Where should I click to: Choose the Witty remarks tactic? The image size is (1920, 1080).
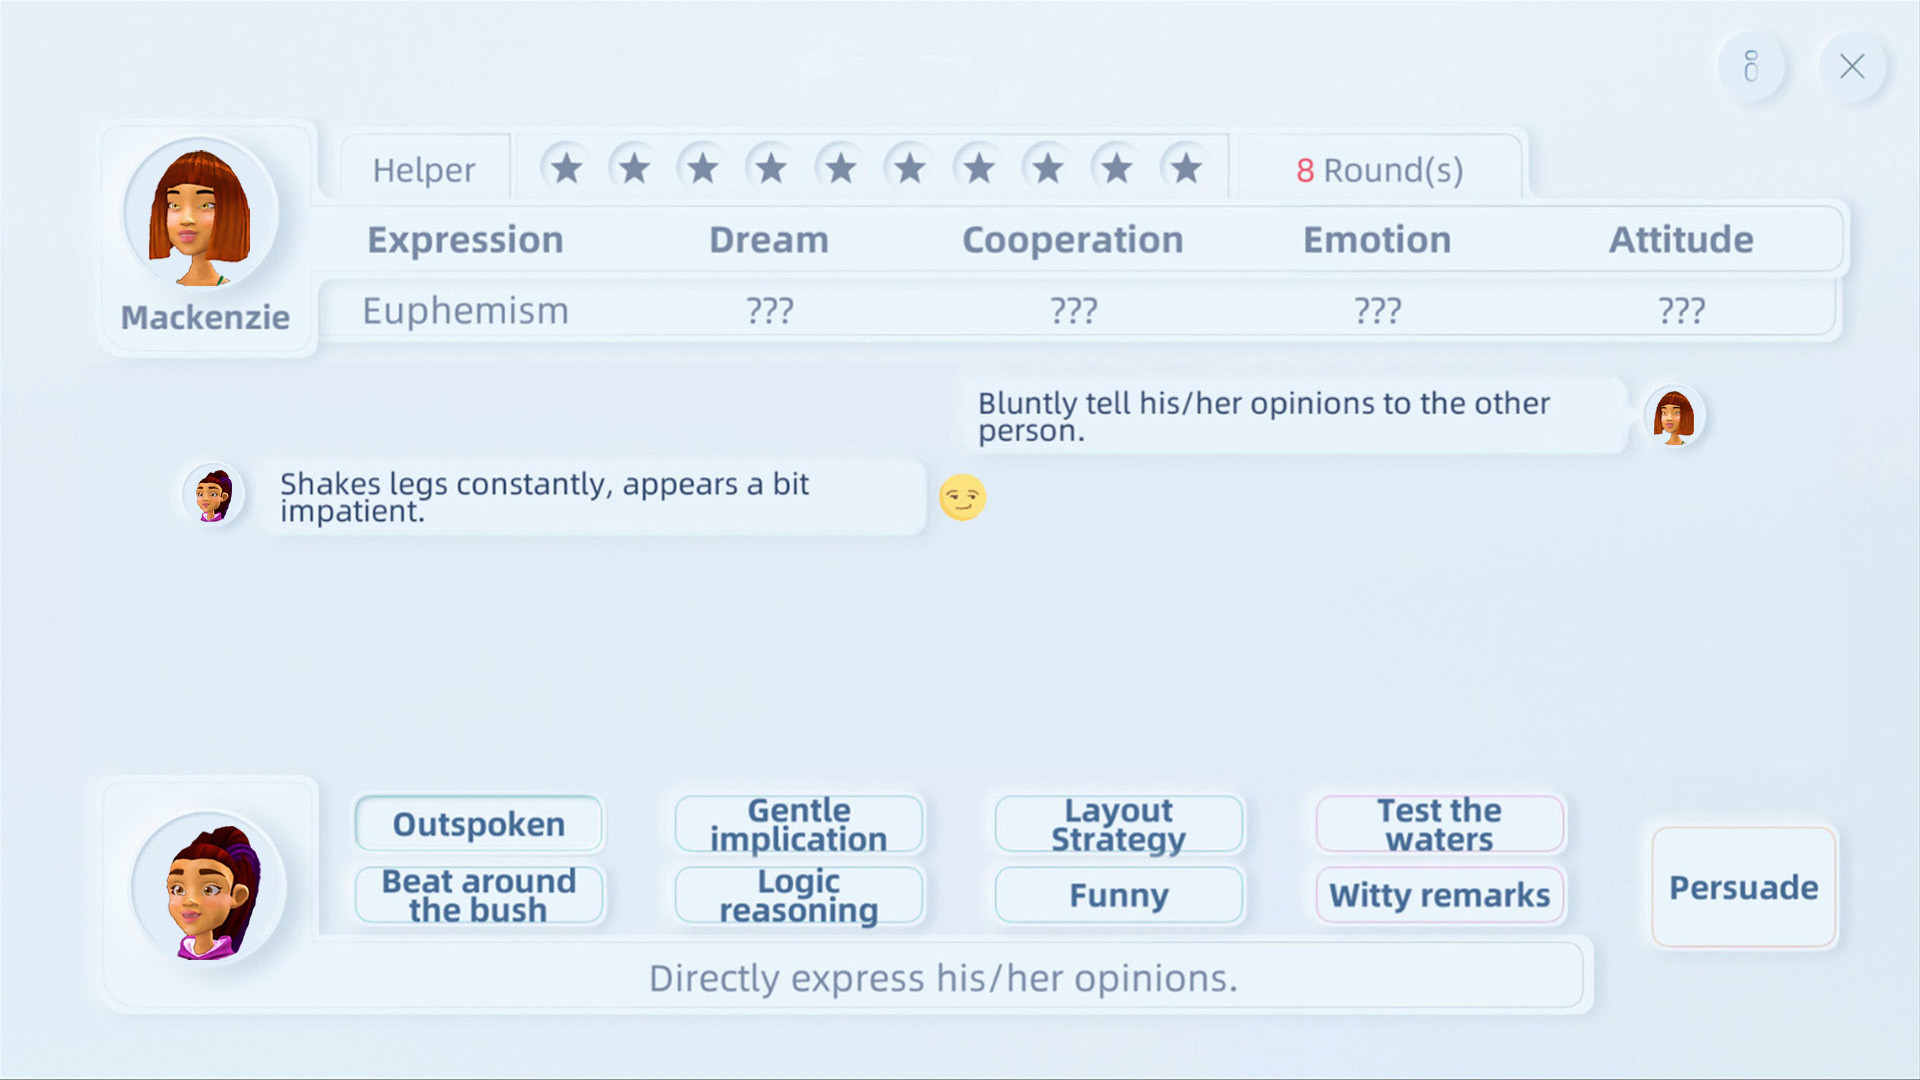point(1438,895)
